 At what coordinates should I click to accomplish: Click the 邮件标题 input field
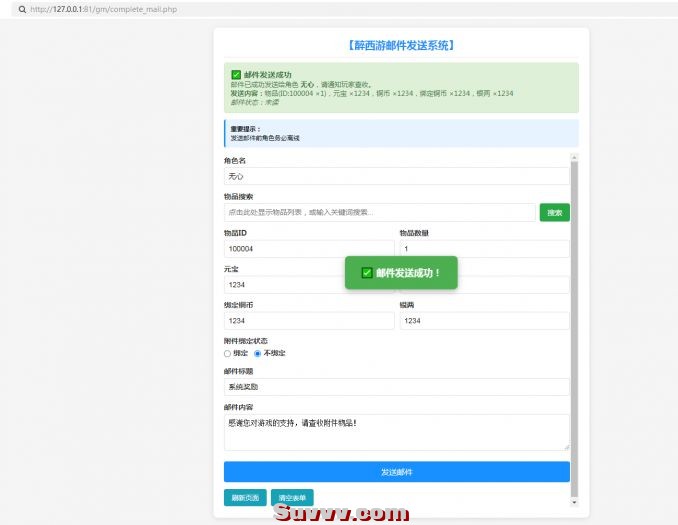tap(396, 387)
